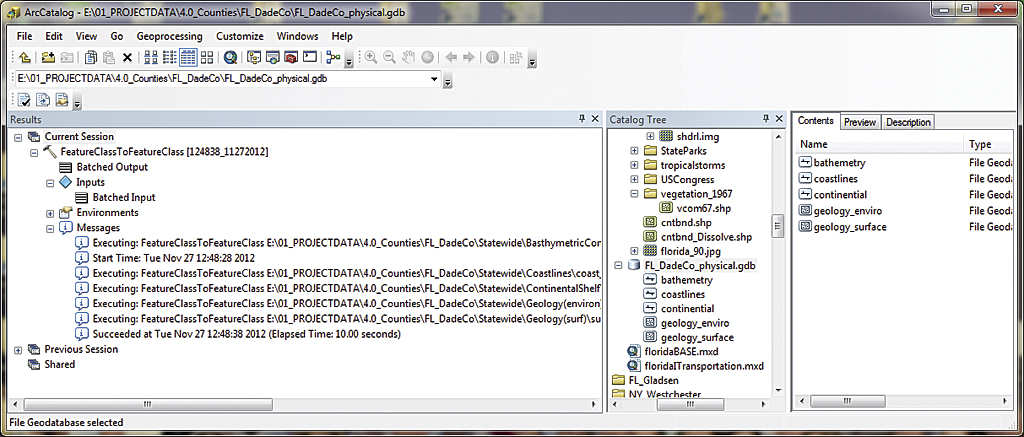Select geology_surface in the Contents list
Image resolution: width=1024 pixels, height=437 pixels.
[x=850, y=227]
